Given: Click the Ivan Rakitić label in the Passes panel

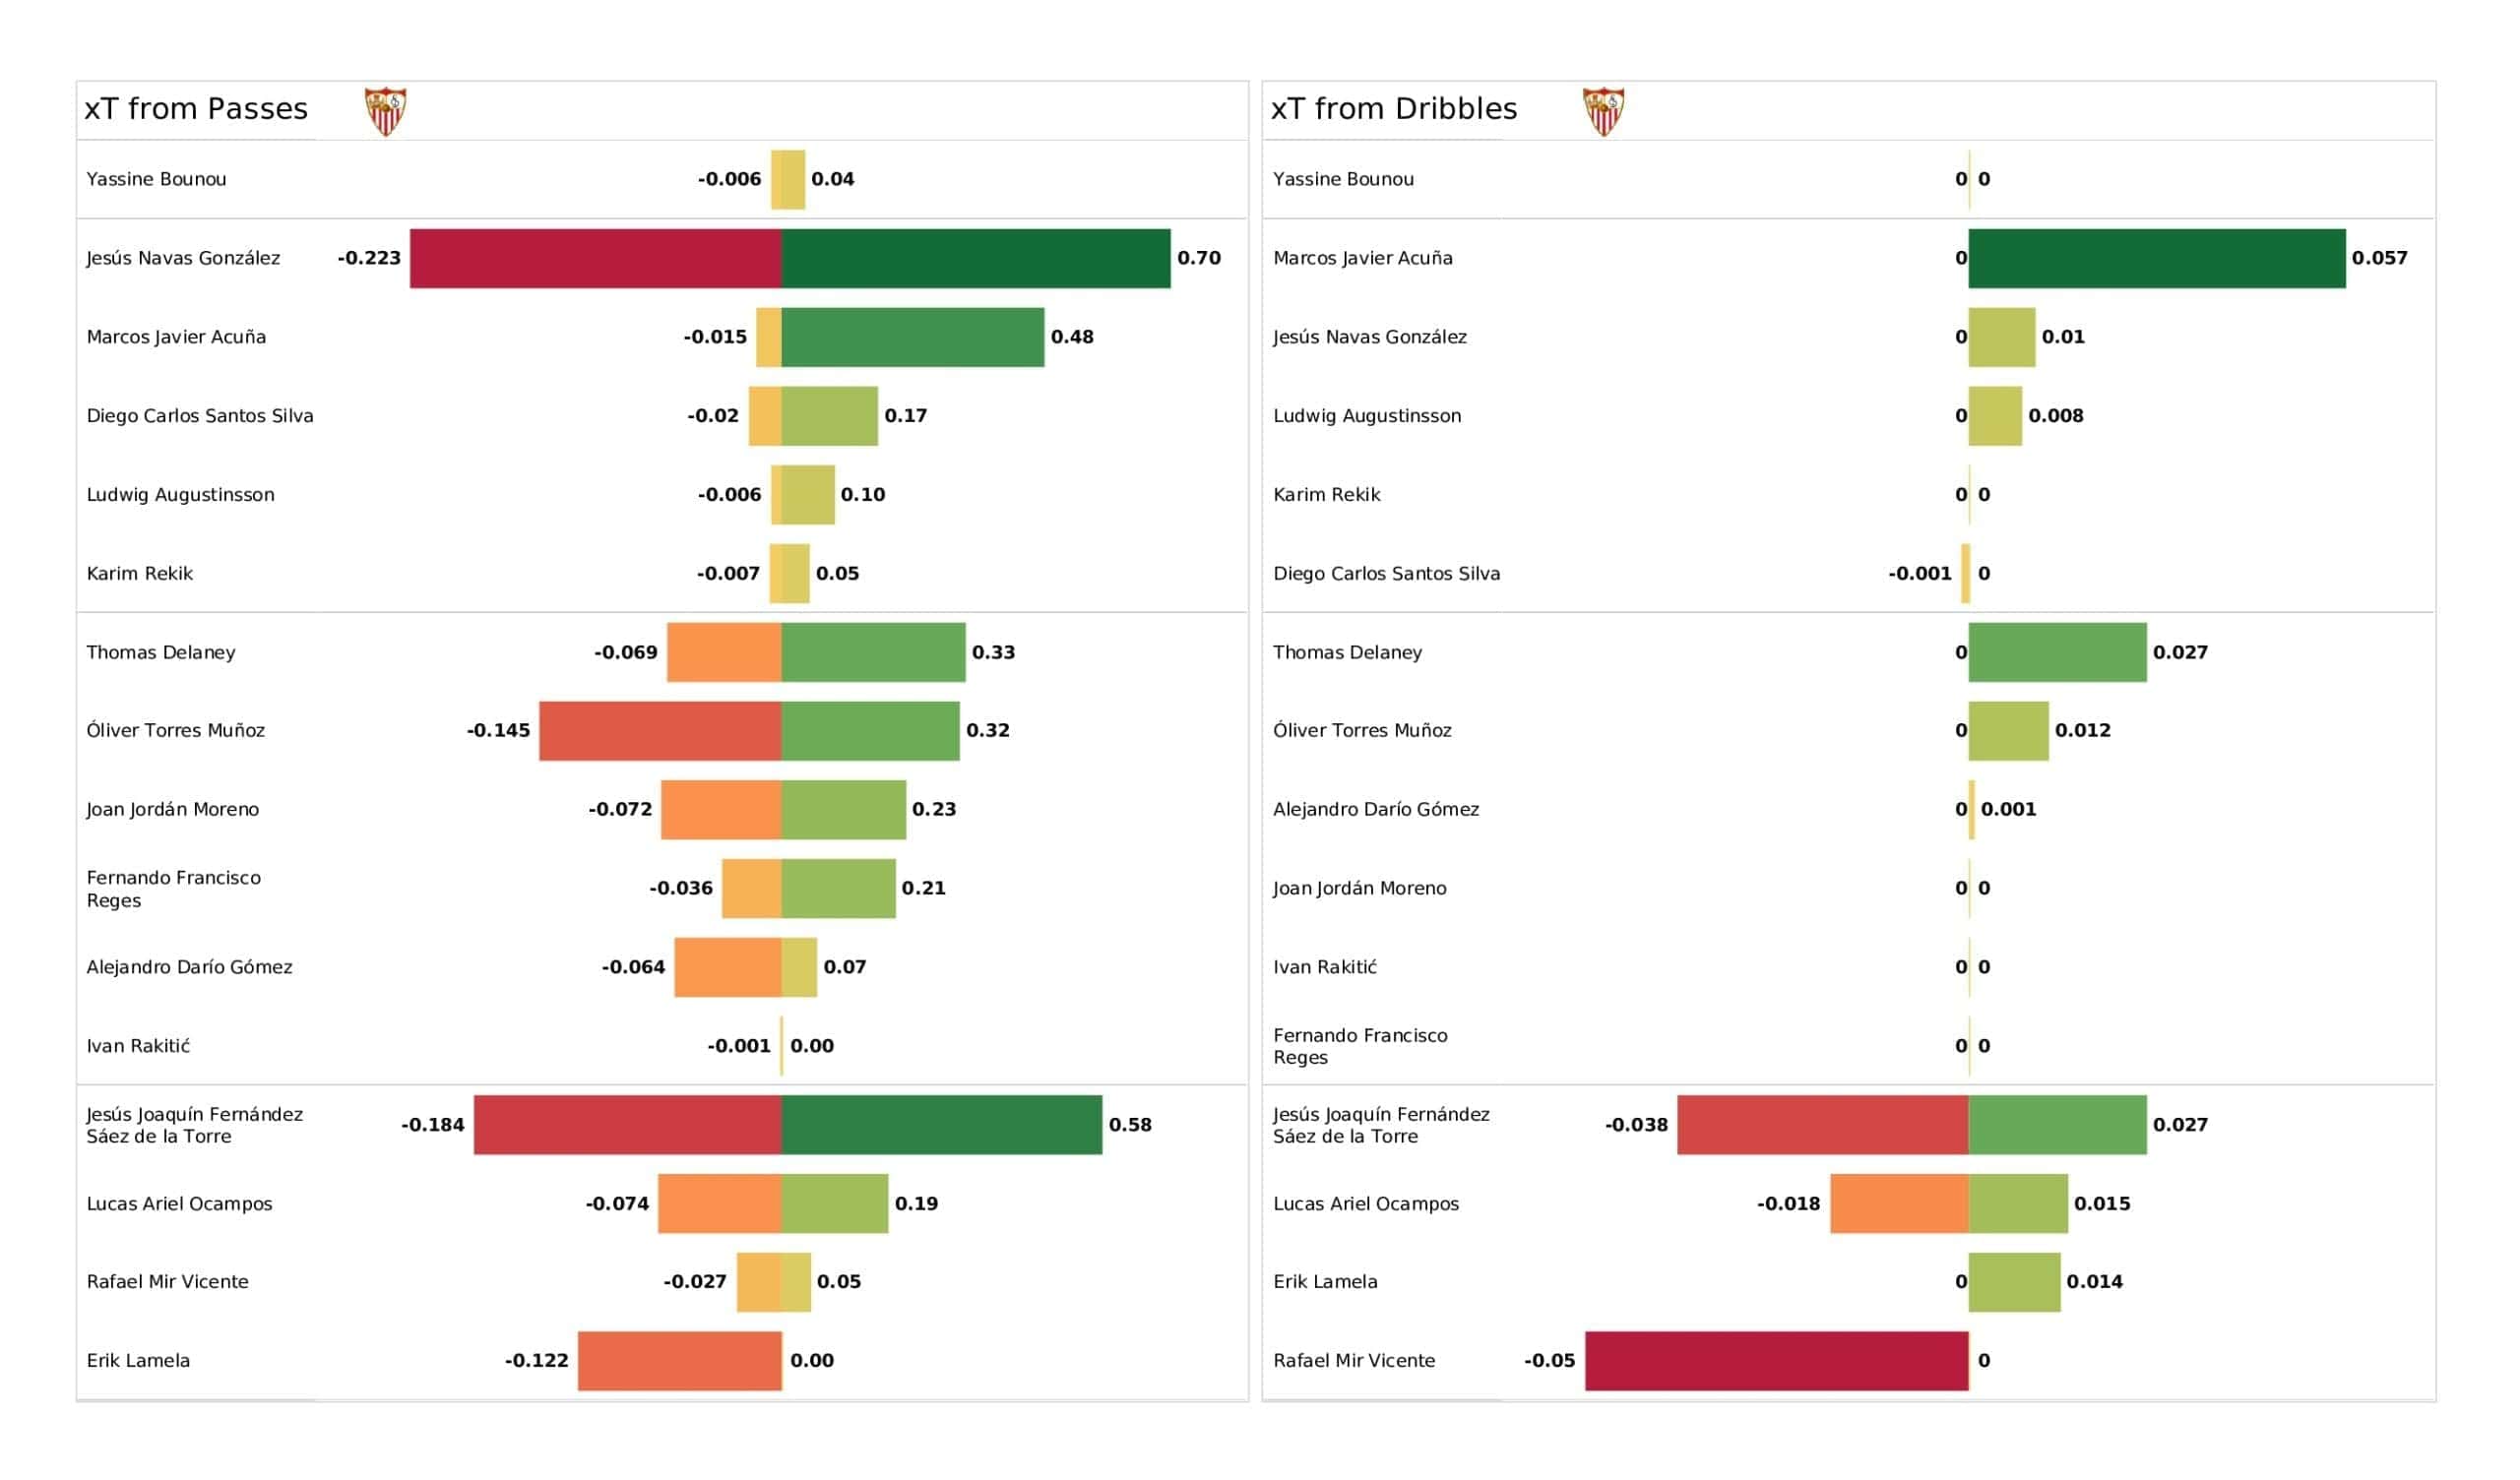Looking at the screenshot, I should click(x=138, y=1046).
